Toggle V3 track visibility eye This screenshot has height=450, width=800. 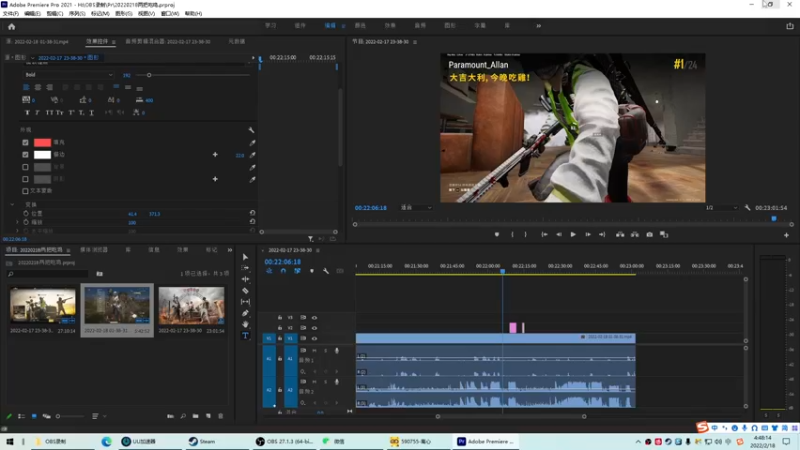314,318
